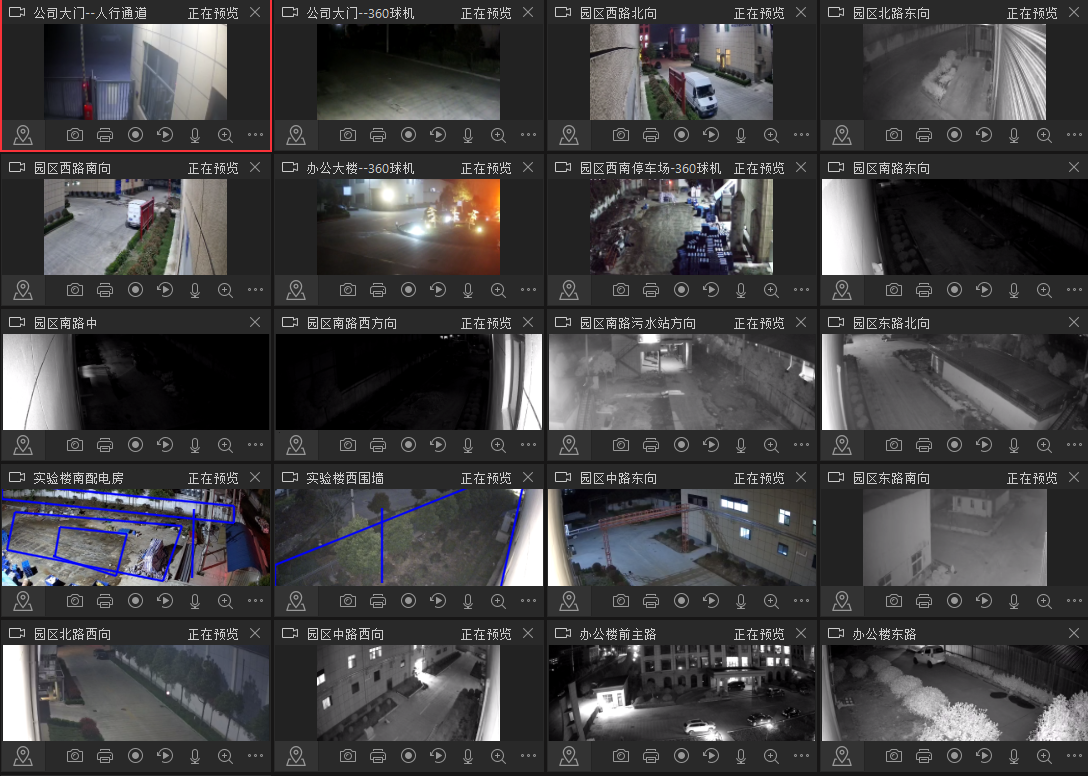Select the 办公大楼--360球机 video with fire glow
The height and width of the screenshot is (776, 1088).
(x=408, y=227)
